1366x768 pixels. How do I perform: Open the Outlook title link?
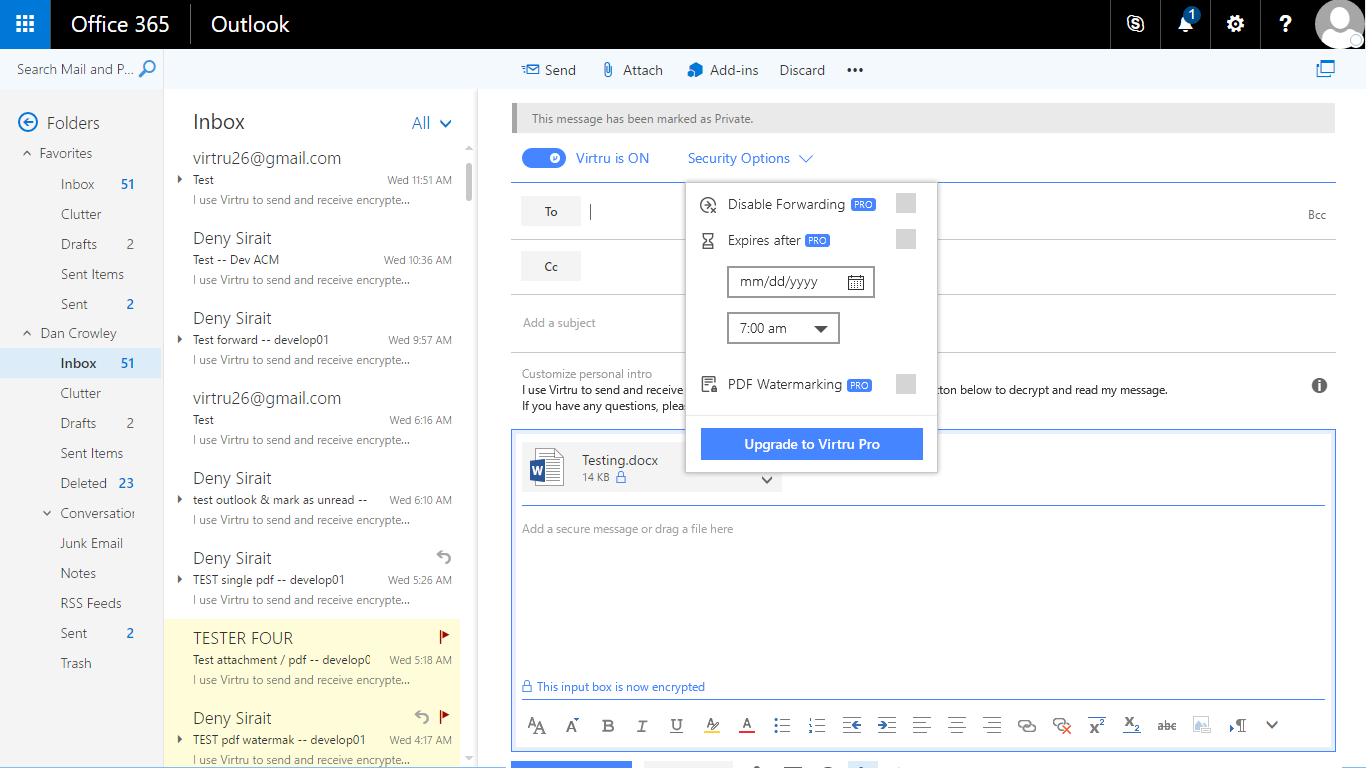coord(250,24)
